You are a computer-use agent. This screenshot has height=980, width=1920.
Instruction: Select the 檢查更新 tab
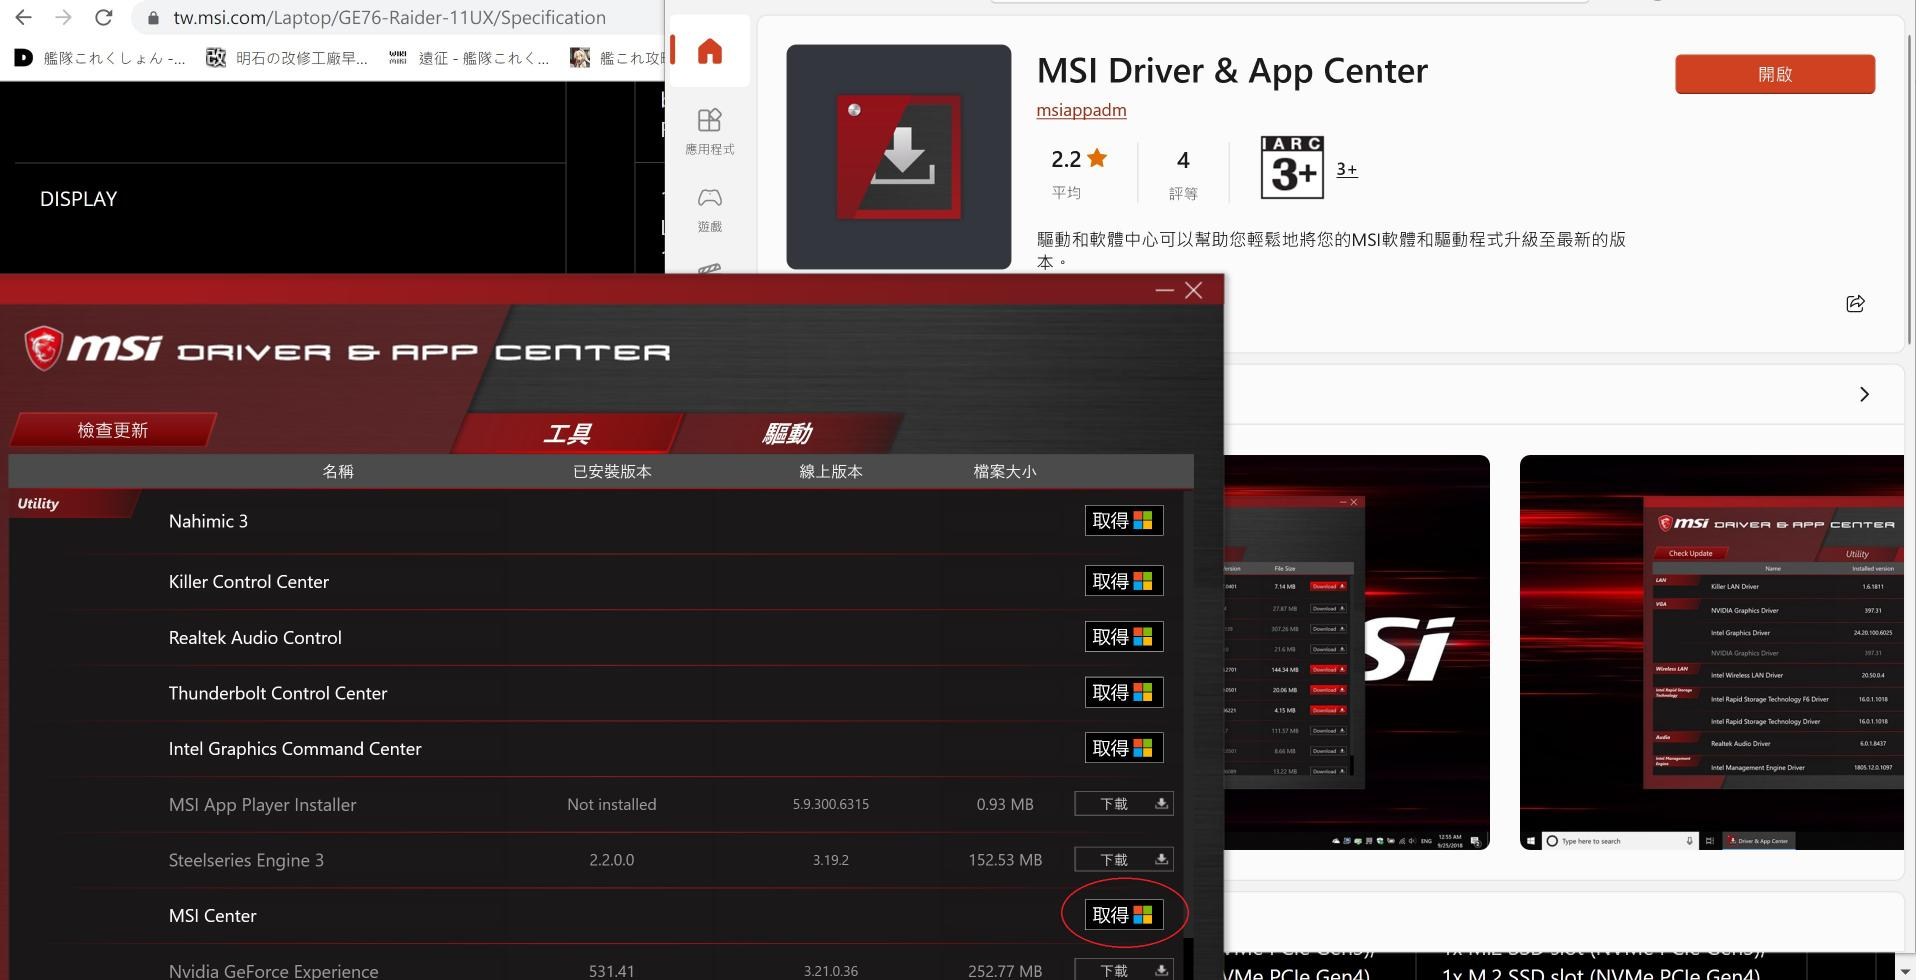112,430
